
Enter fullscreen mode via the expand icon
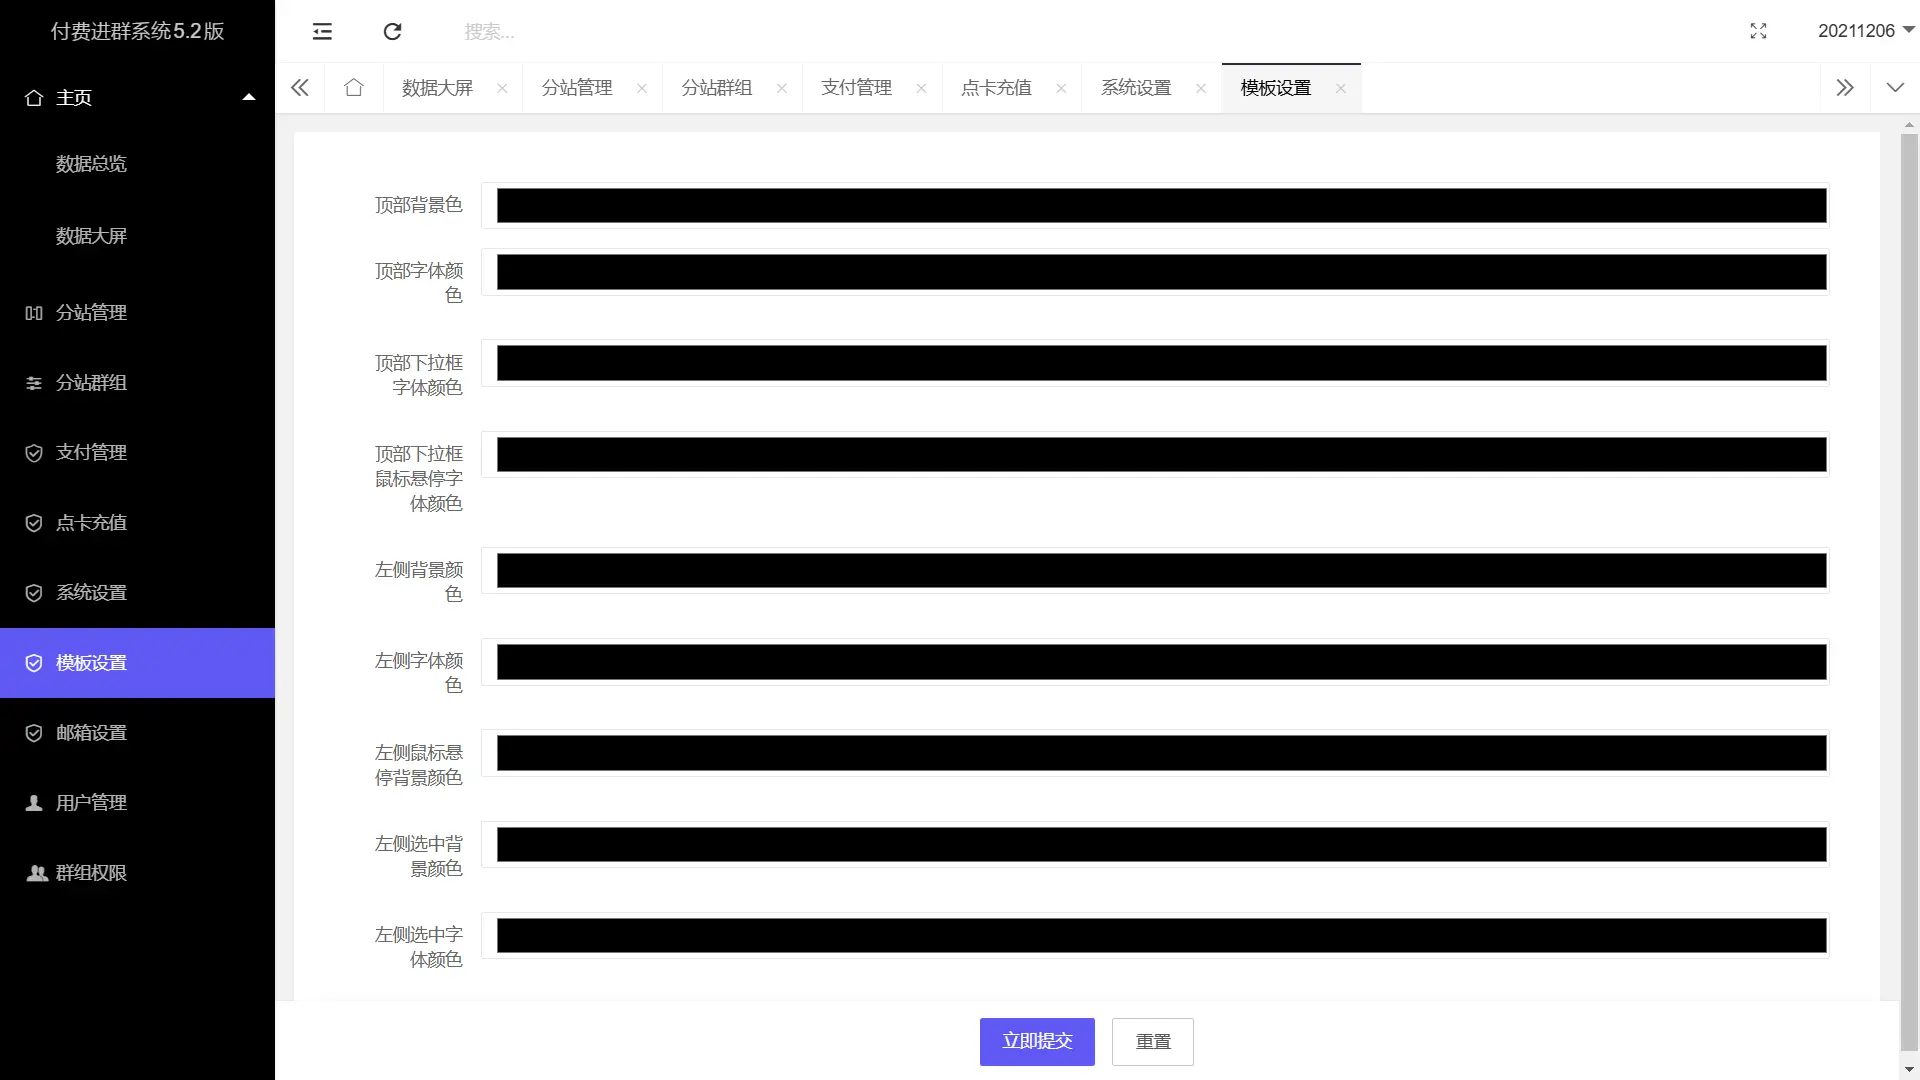[x=1759, y=31]
